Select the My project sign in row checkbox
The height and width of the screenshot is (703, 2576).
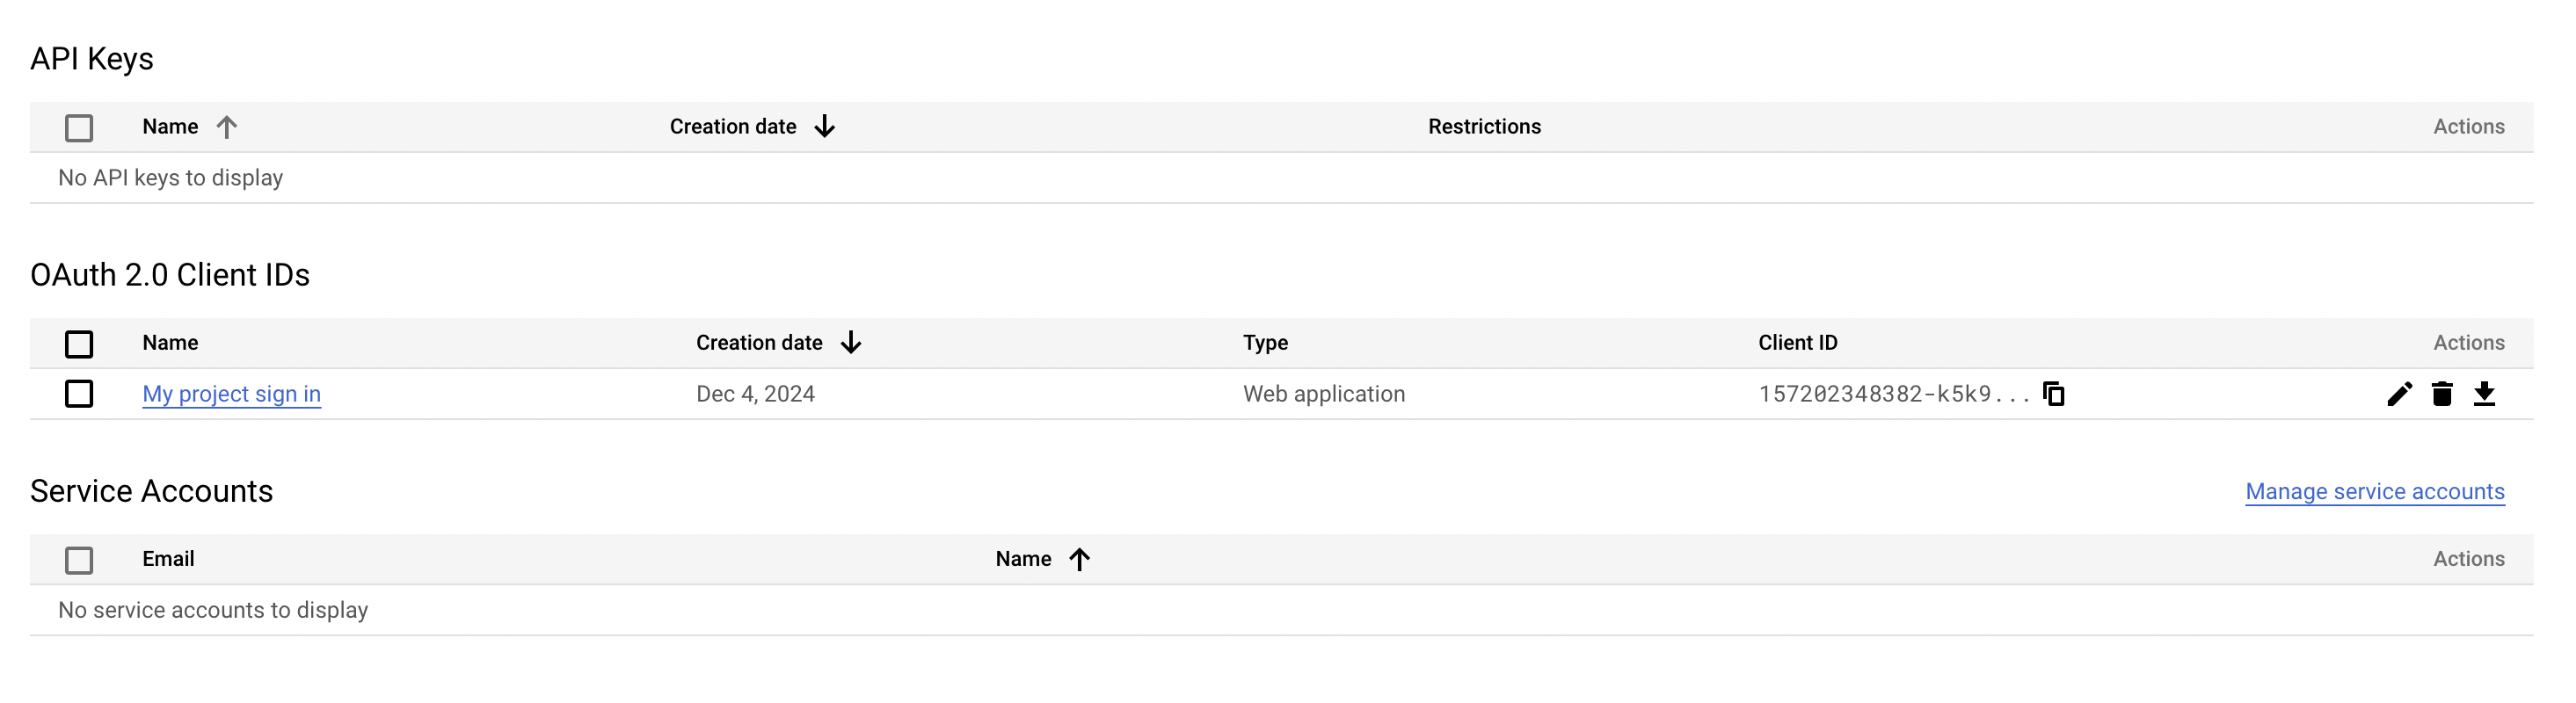click(x=79, y=394)
